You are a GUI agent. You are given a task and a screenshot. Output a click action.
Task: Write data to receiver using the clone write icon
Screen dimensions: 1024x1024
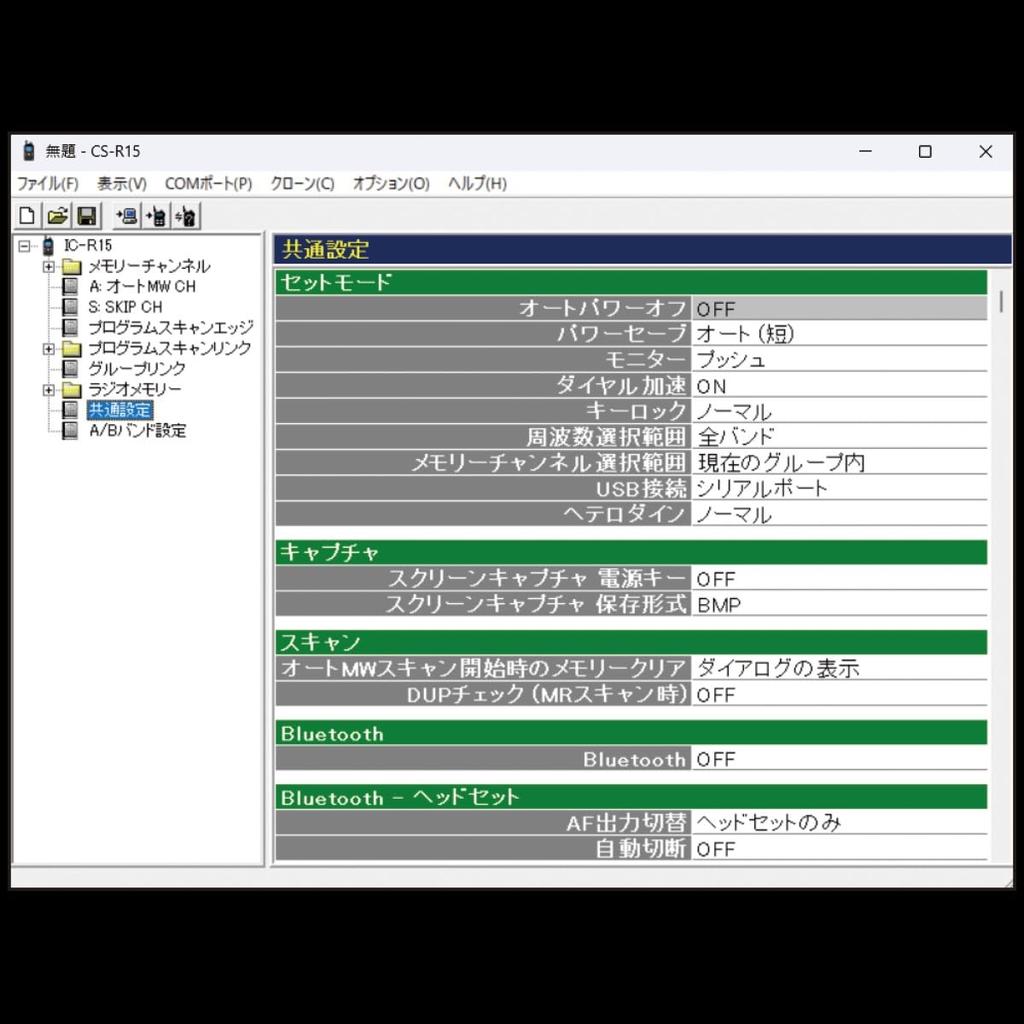(156, 215)
